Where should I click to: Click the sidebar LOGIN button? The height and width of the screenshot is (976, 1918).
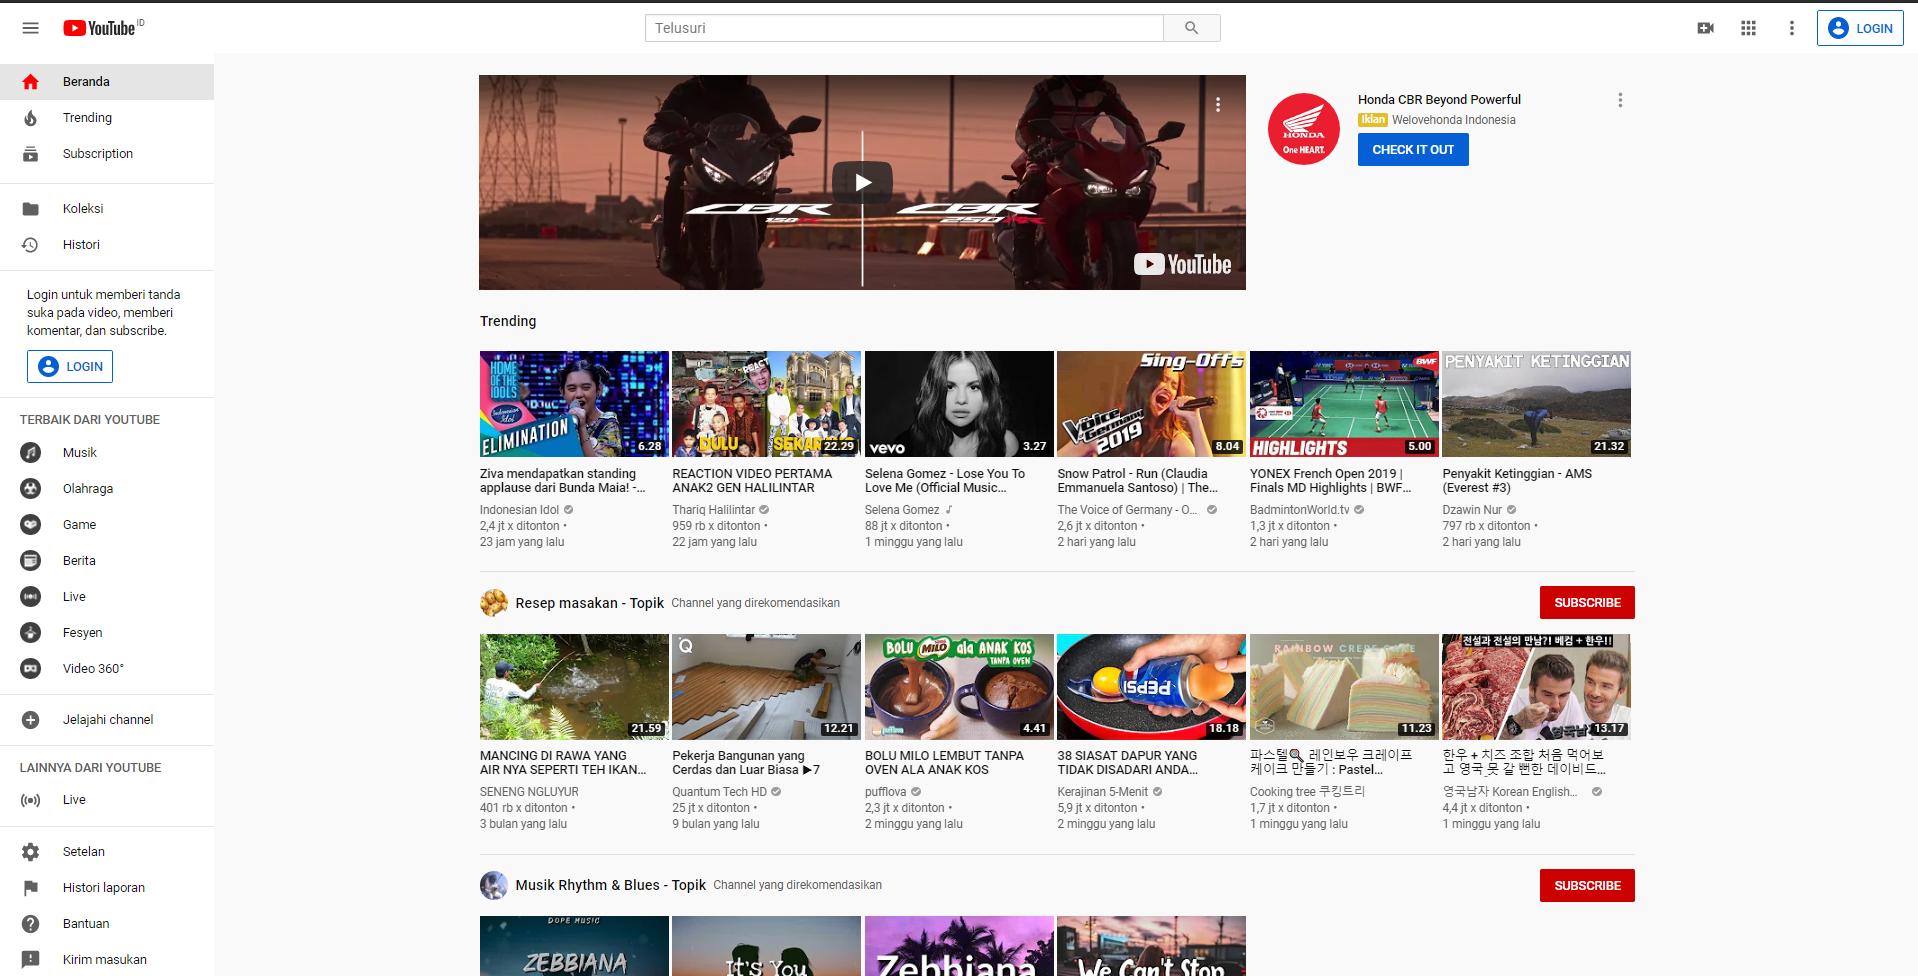pyautogui.click(x=70, y=367)
